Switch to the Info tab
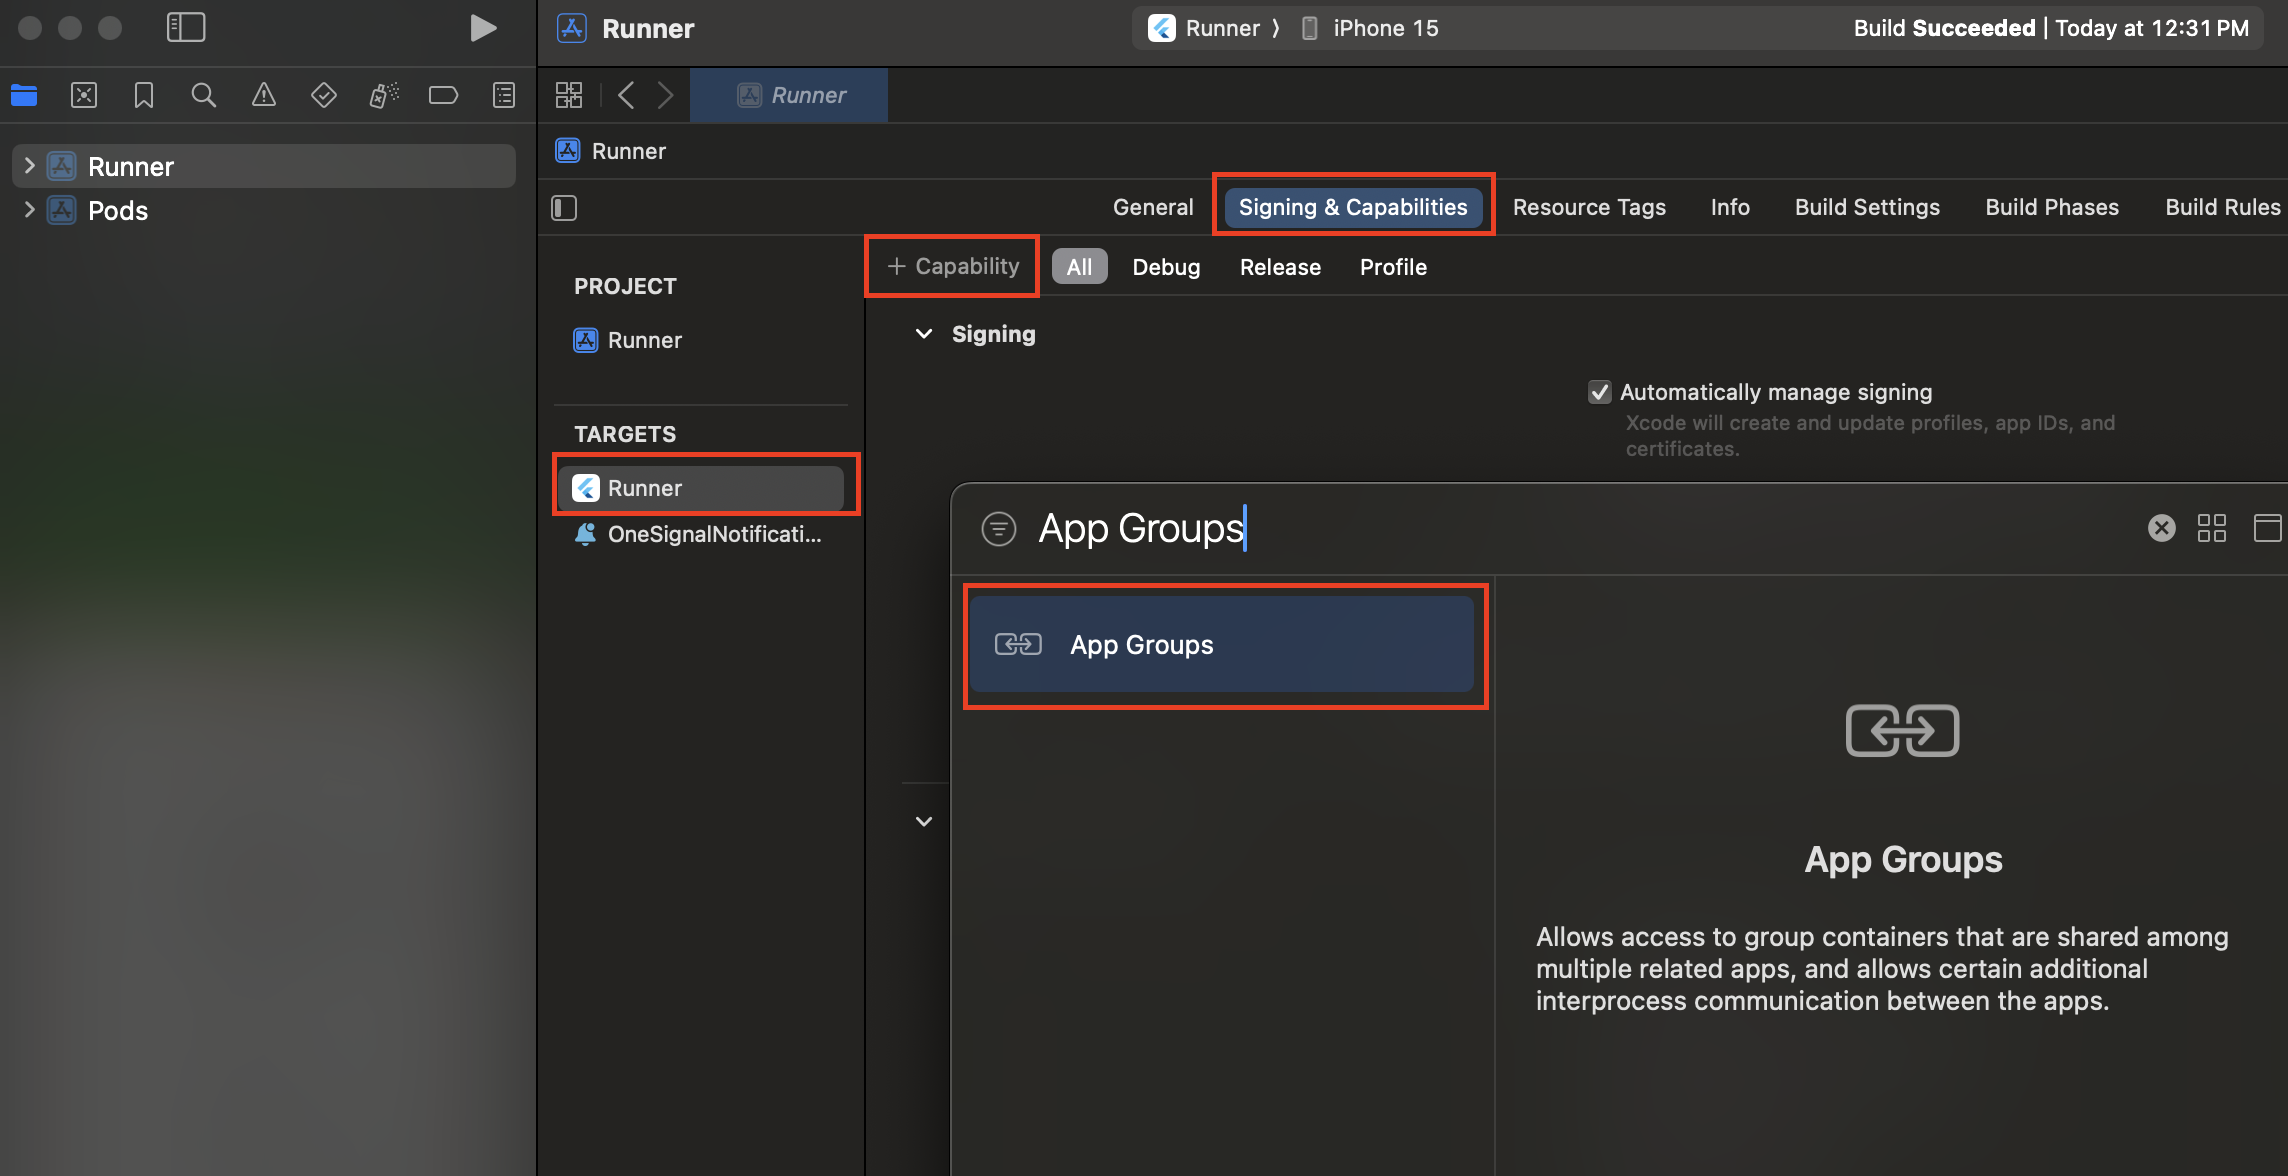The width and height of the screenshot is (2288, 1176). 1730,207
